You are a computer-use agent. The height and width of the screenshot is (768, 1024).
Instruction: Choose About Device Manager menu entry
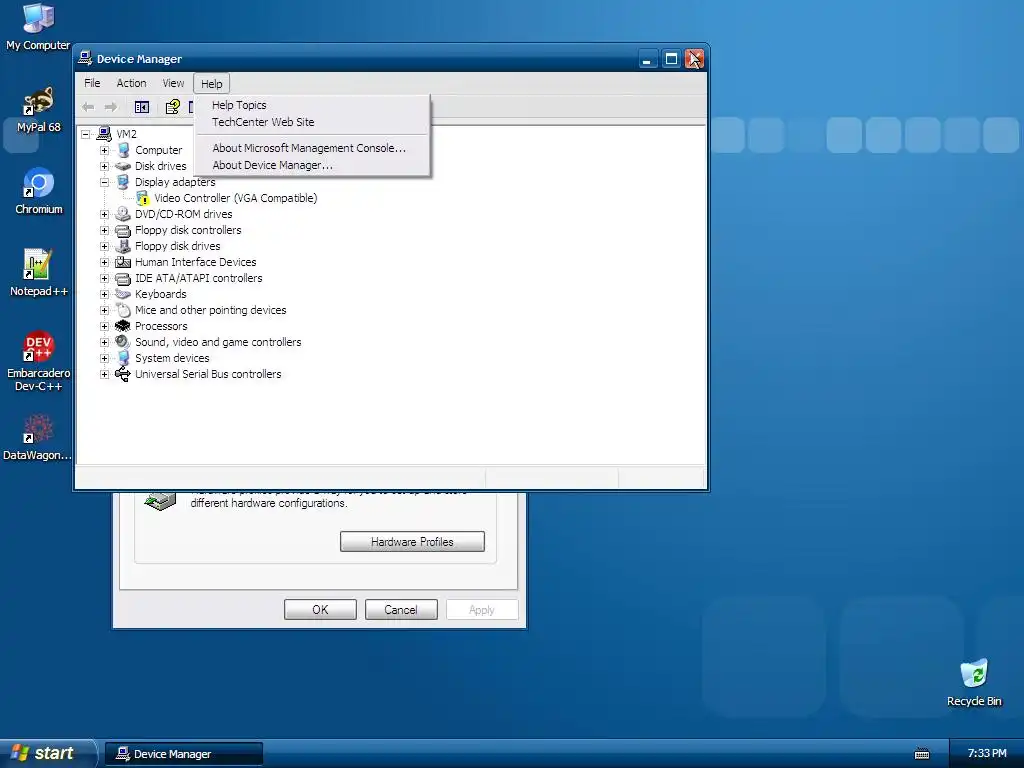(x=313, y=165)
